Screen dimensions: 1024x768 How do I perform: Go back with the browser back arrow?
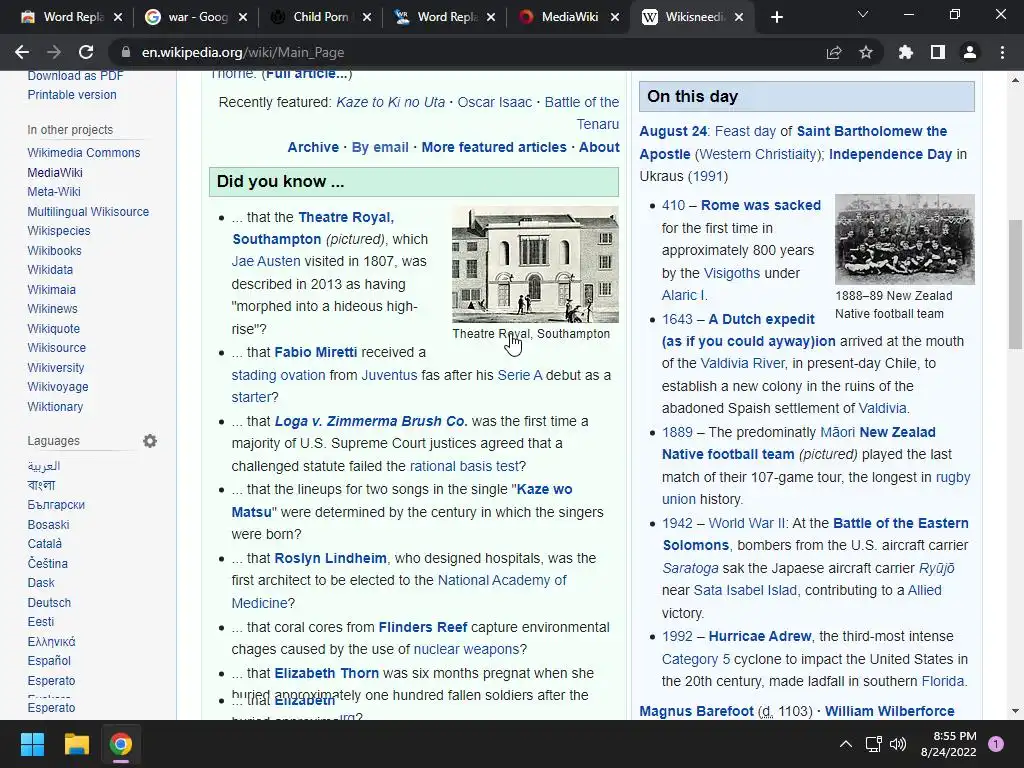click(22, 52)
